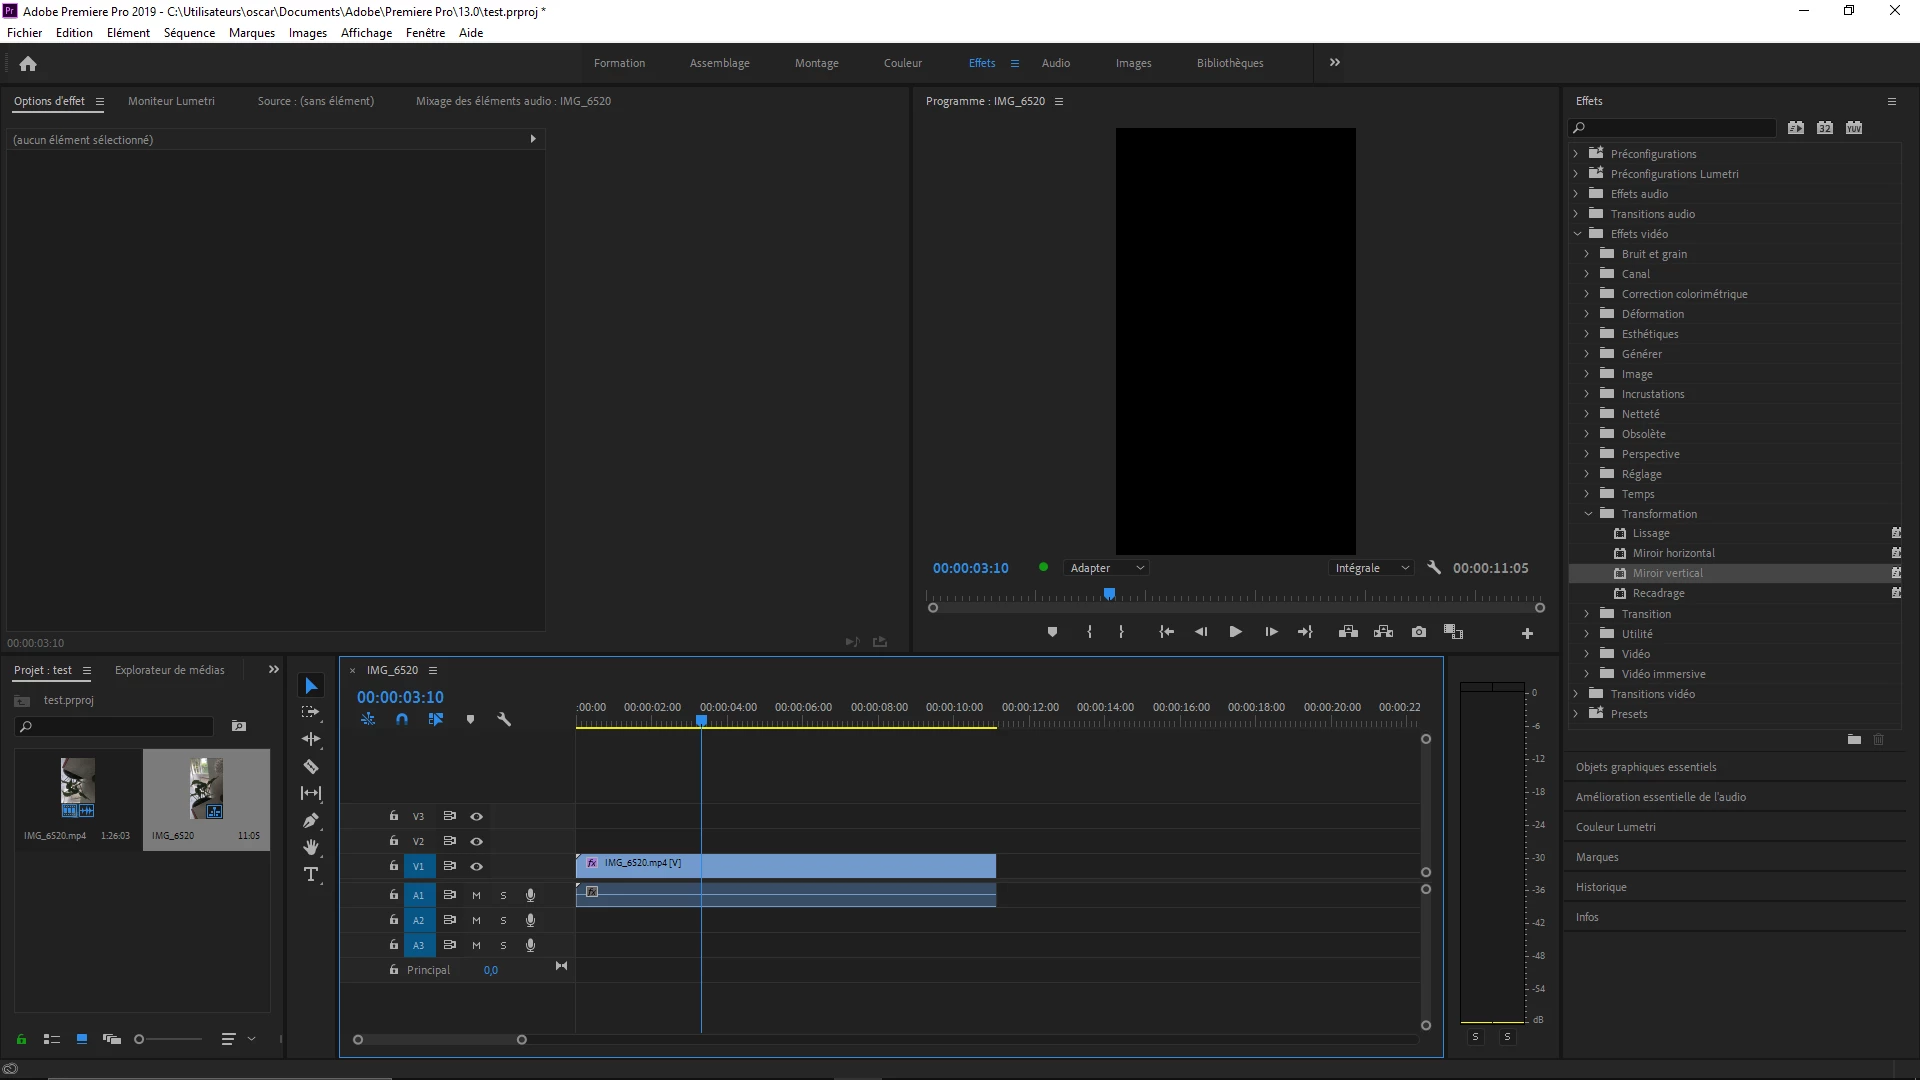Viewport: 1920px width, 1080px height.
Task: Open the Intégrale playback resolution dropdown
Action: coord(1371,568)
